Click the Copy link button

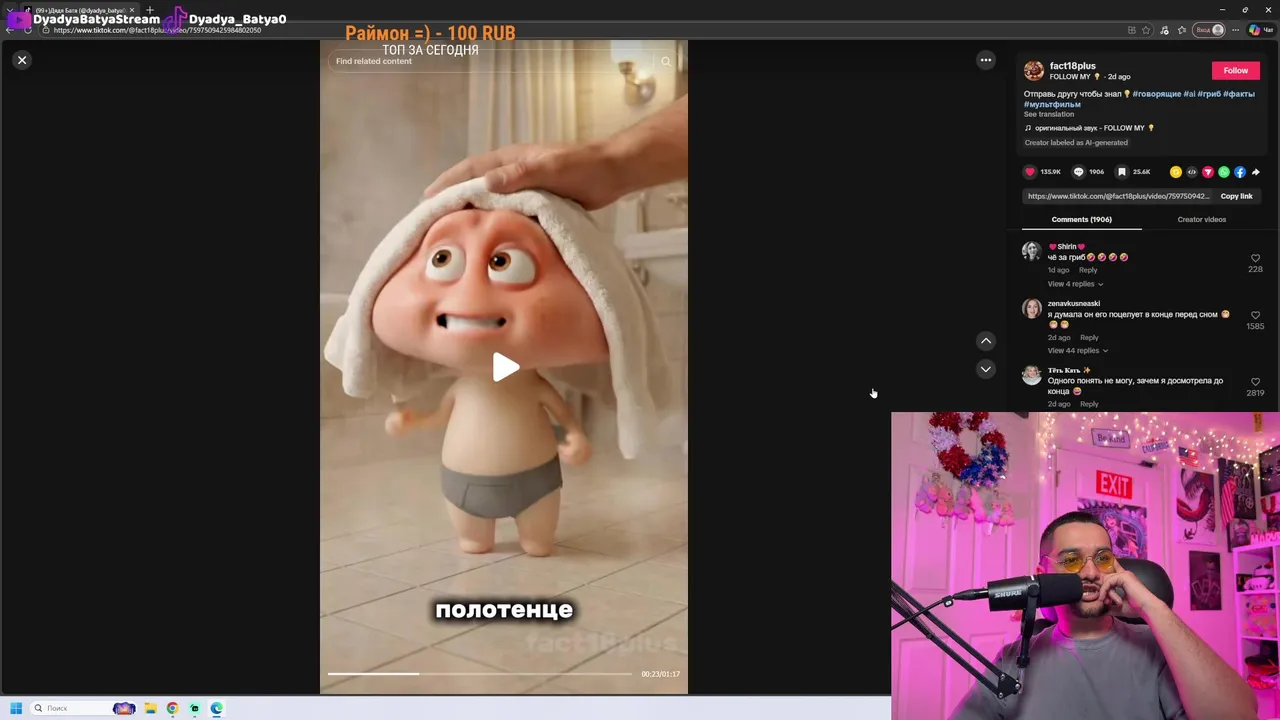click(1237, 196)
